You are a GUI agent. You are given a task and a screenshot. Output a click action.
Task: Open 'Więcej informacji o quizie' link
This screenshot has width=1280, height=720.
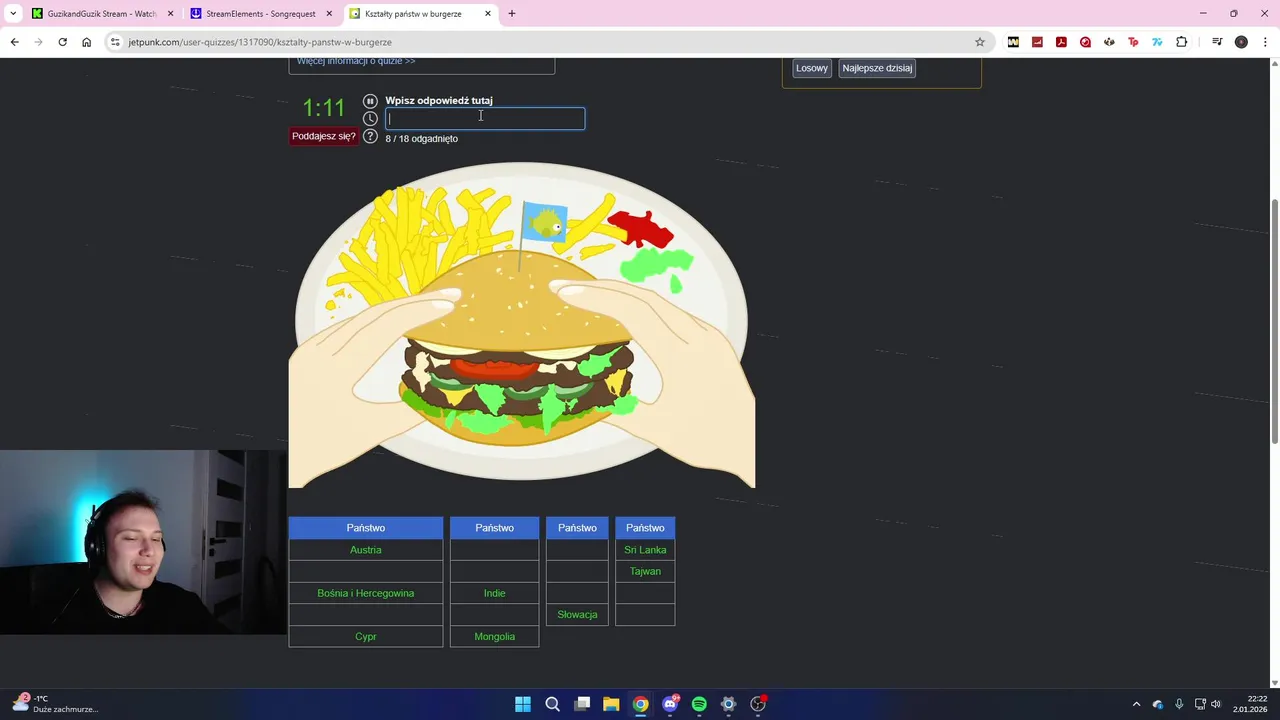click(356, 61)
